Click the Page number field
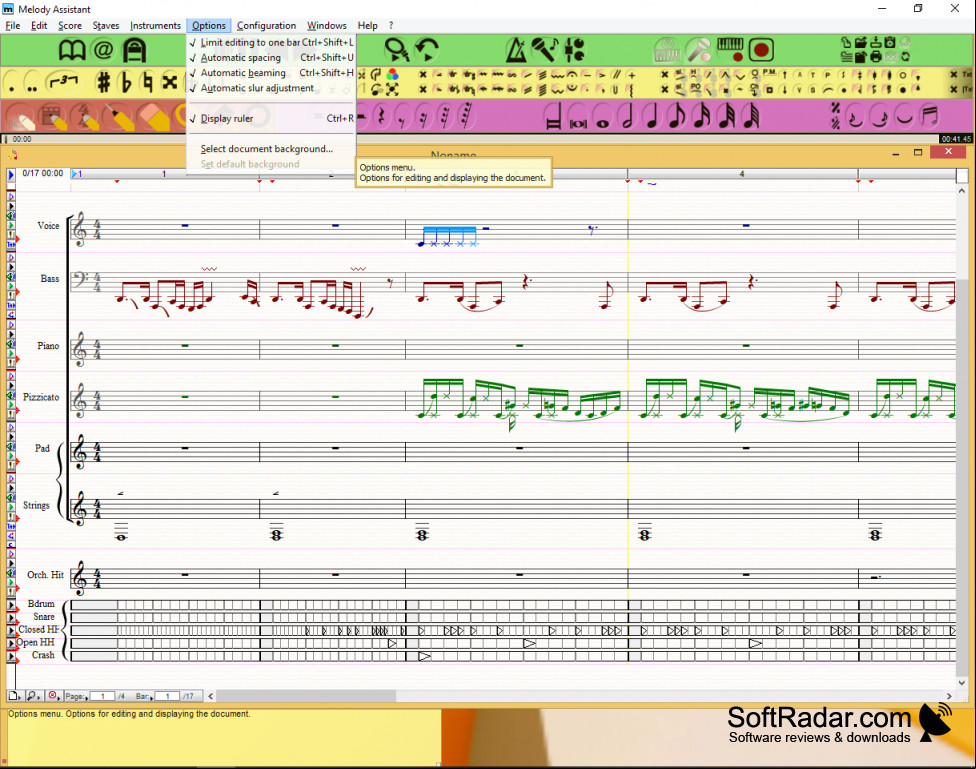This screenshot has height=769, width=976. [103, 696]
